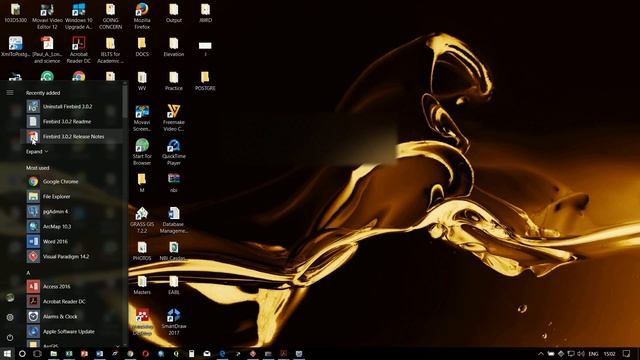Select the Elevation desktop folder

(x=173, y=47)
